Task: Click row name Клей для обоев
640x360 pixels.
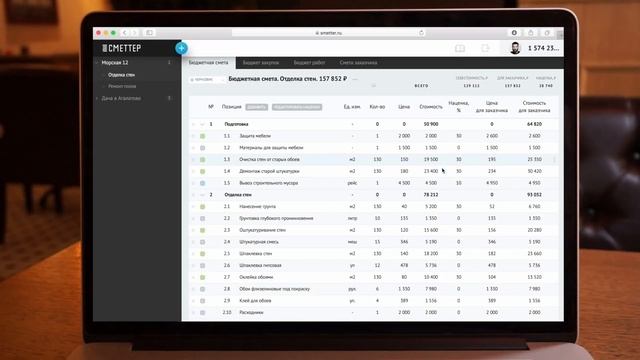Action: [x=255, y=301]
